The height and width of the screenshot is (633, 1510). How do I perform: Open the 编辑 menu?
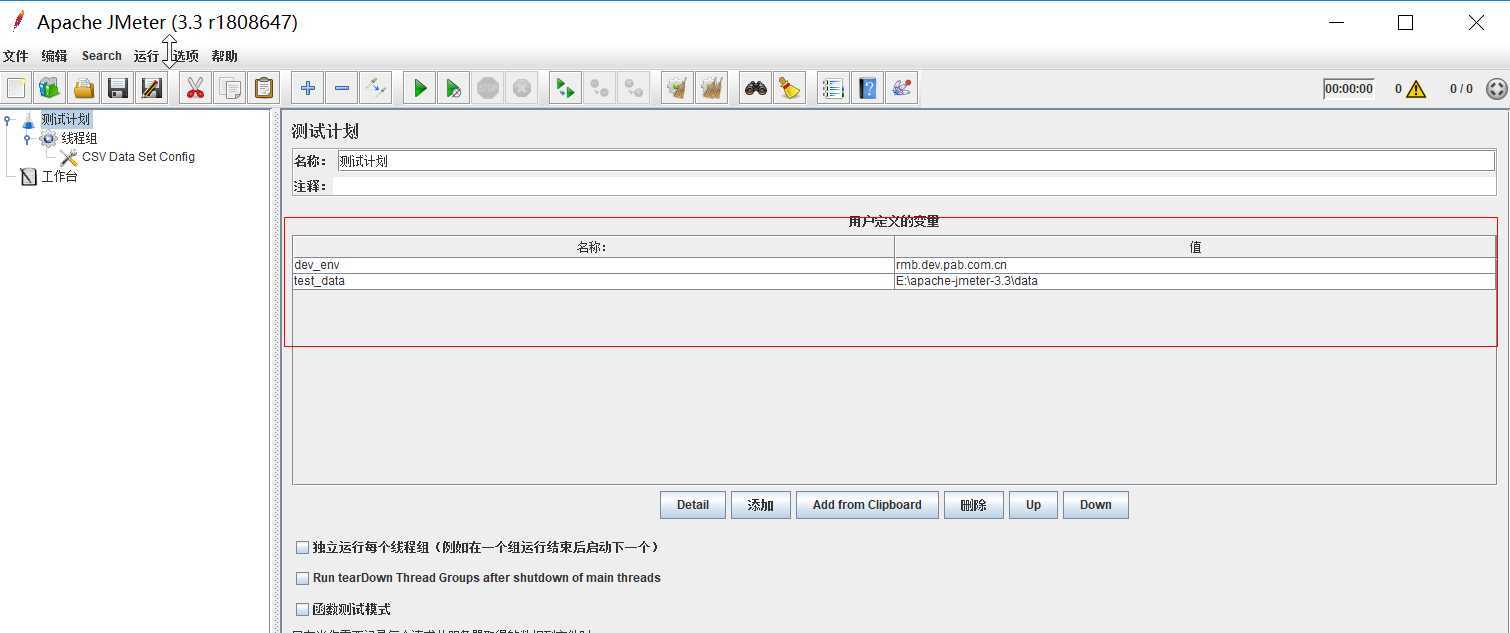click(54, 56)
